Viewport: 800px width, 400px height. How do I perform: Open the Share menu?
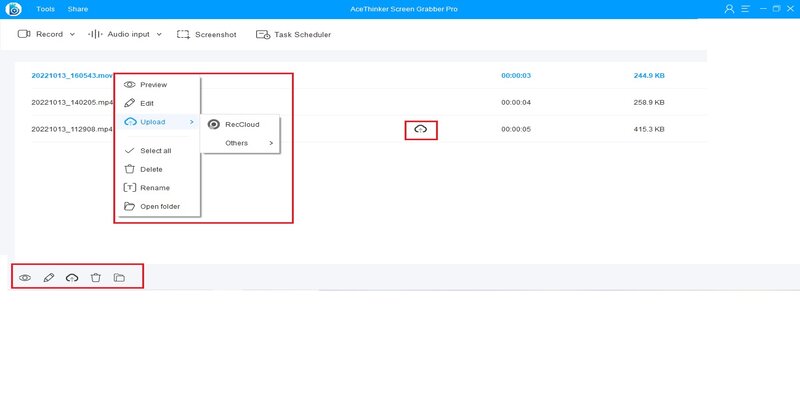[78, 9]
